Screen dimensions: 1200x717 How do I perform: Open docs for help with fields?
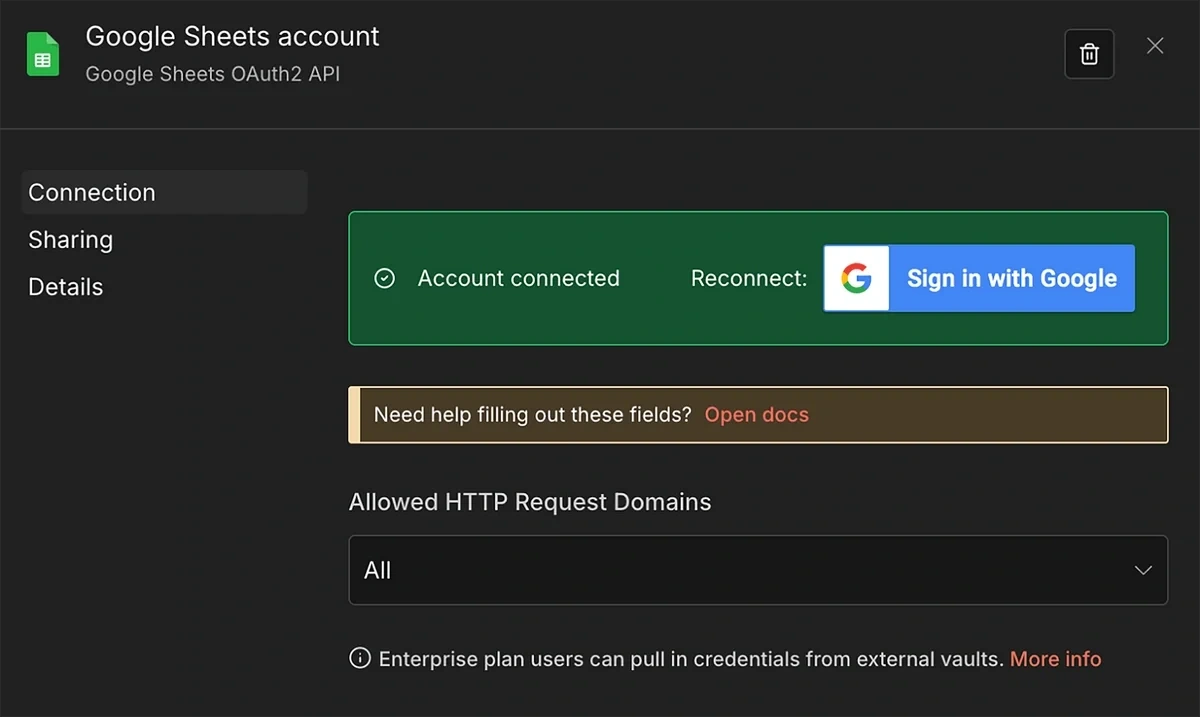point(756,414)
